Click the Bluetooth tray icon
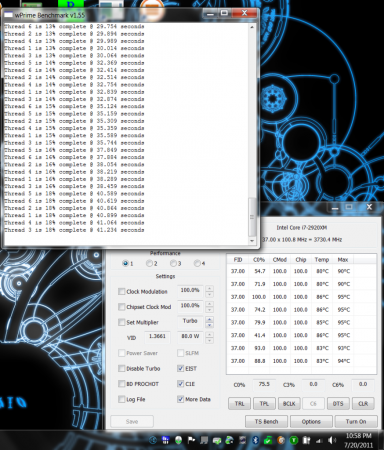384x450 pixels. [255, 440]
